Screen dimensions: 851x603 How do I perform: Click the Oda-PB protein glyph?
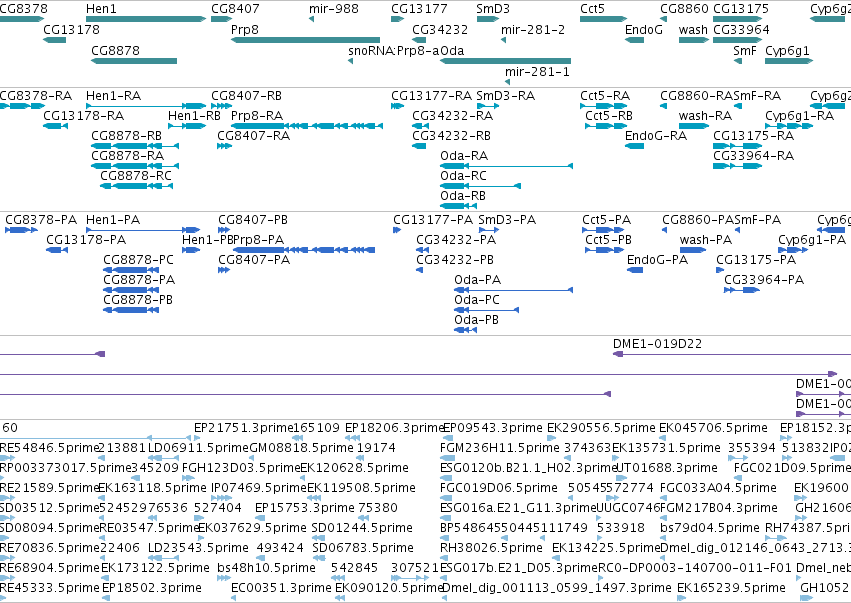point(466,331)
